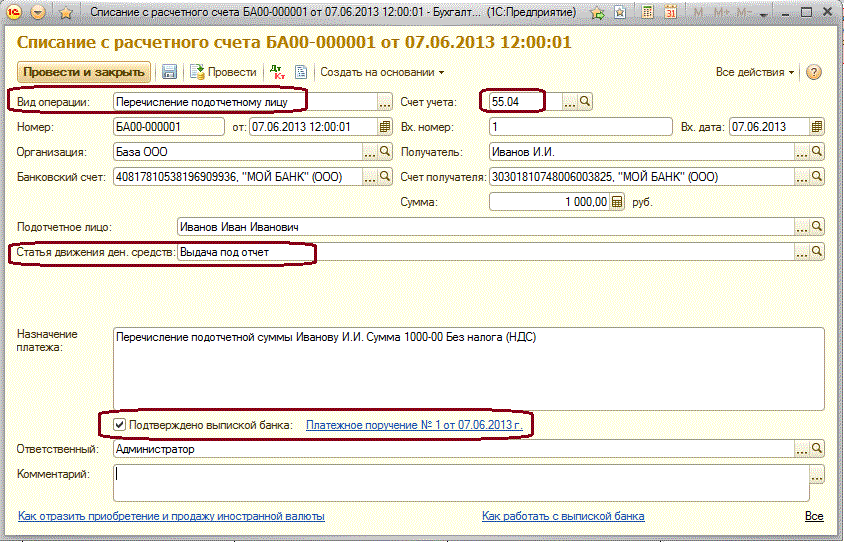
Task: Open the calendar picker beside document date
Action: (385, 127)
